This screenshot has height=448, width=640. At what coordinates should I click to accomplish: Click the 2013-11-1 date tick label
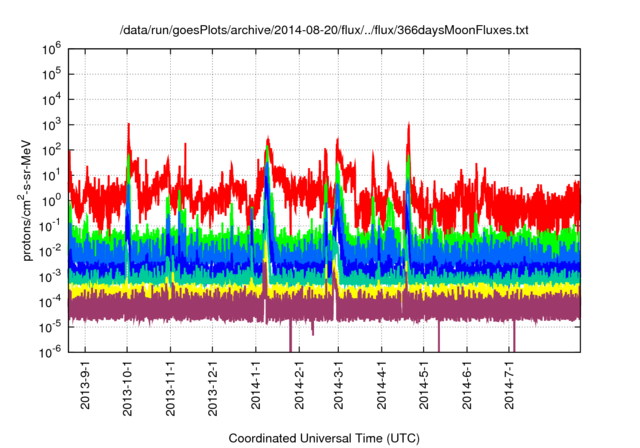coord(170,386)
